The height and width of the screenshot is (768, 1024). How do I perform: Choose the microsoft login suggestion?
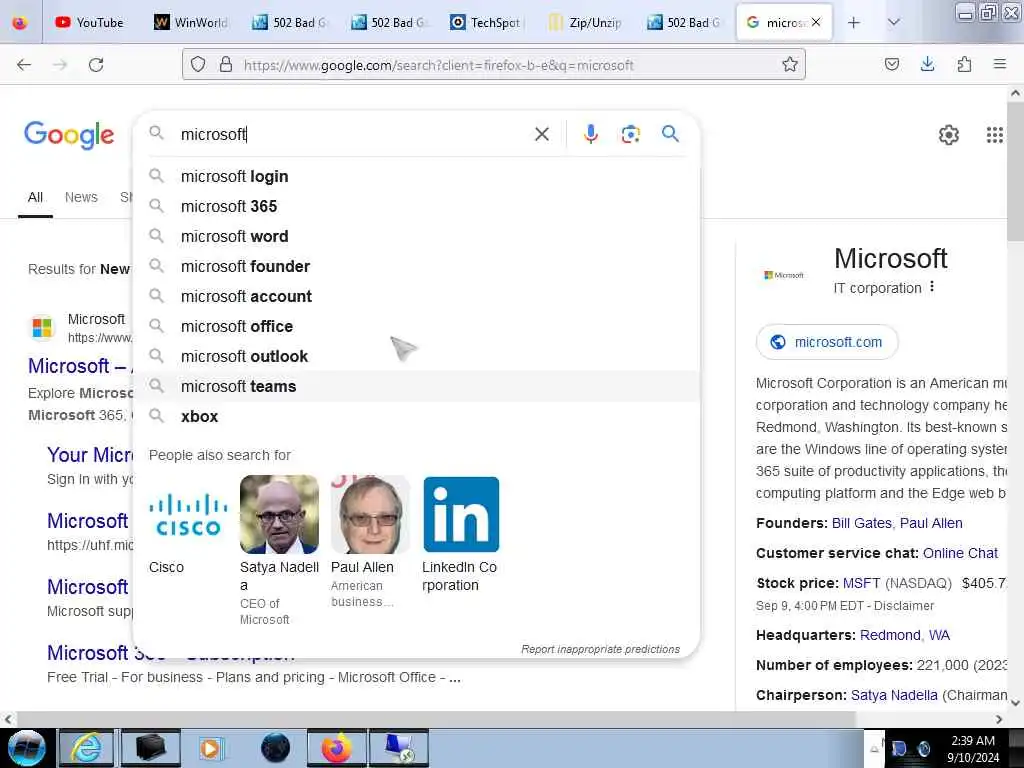(x=416, y=176)
